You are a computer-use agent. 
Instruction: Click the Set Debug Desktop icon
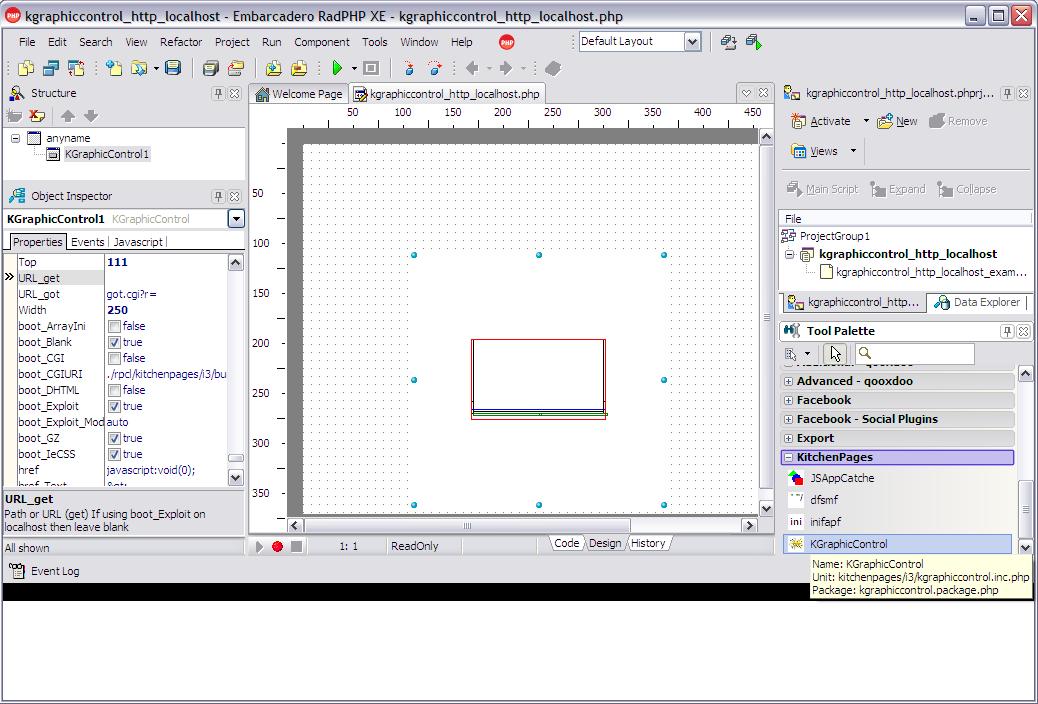(754, 42)
